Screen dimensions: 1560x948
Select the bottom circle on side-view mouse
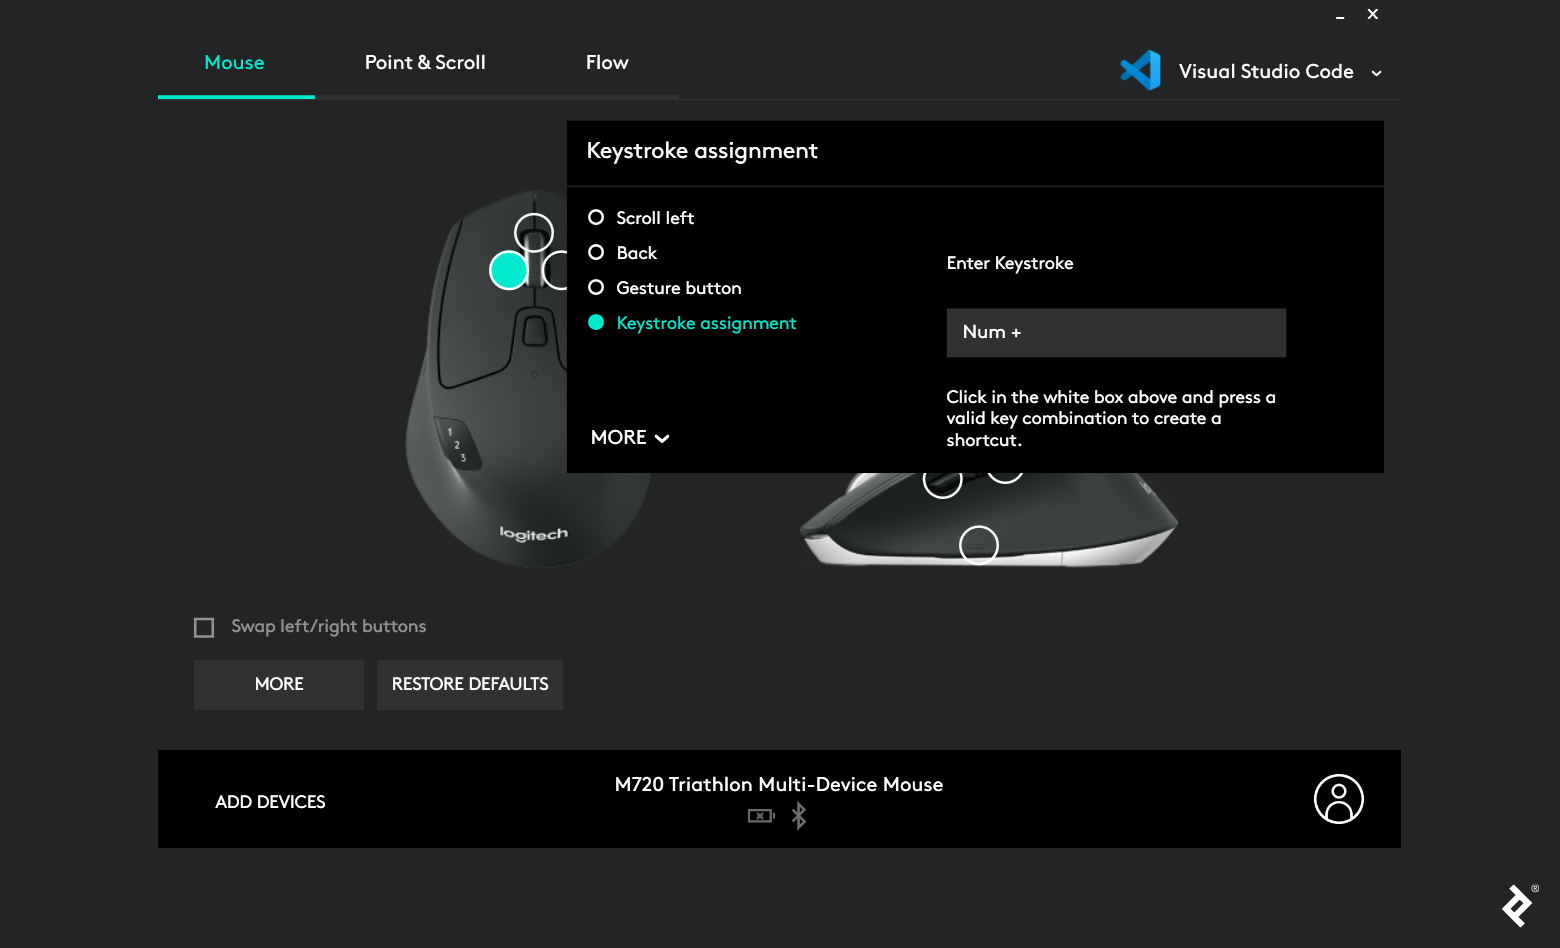978,545
